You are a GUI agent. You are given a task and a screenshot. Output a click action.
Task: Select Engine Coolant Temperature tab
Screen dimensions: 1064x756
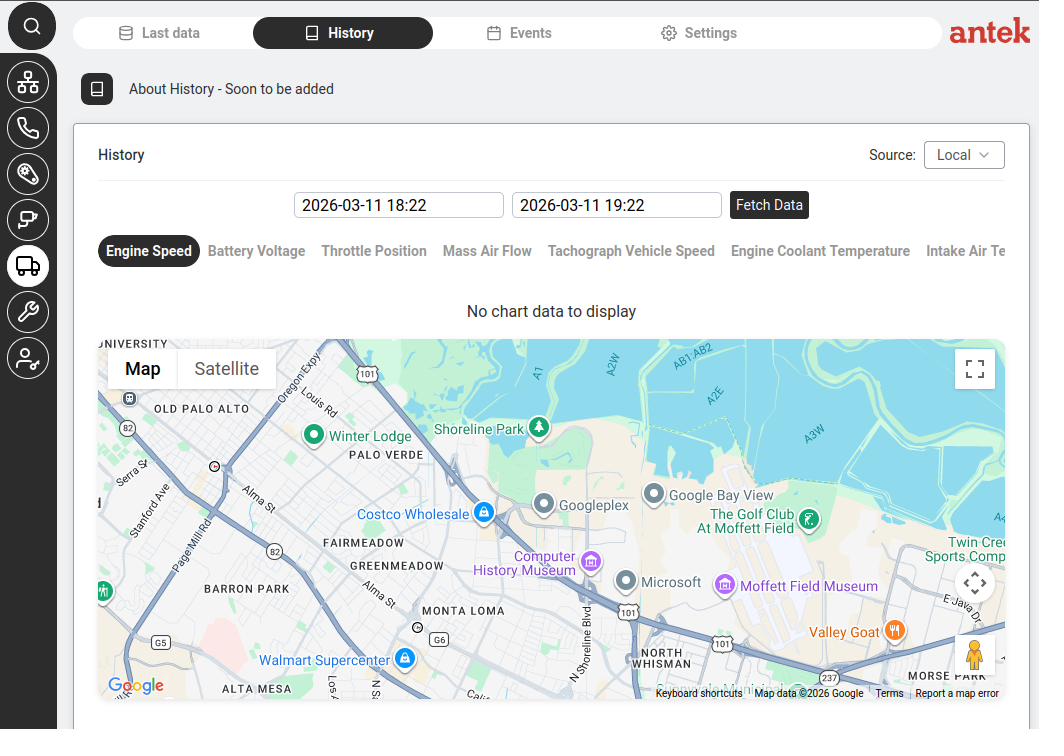click(820, 251)
